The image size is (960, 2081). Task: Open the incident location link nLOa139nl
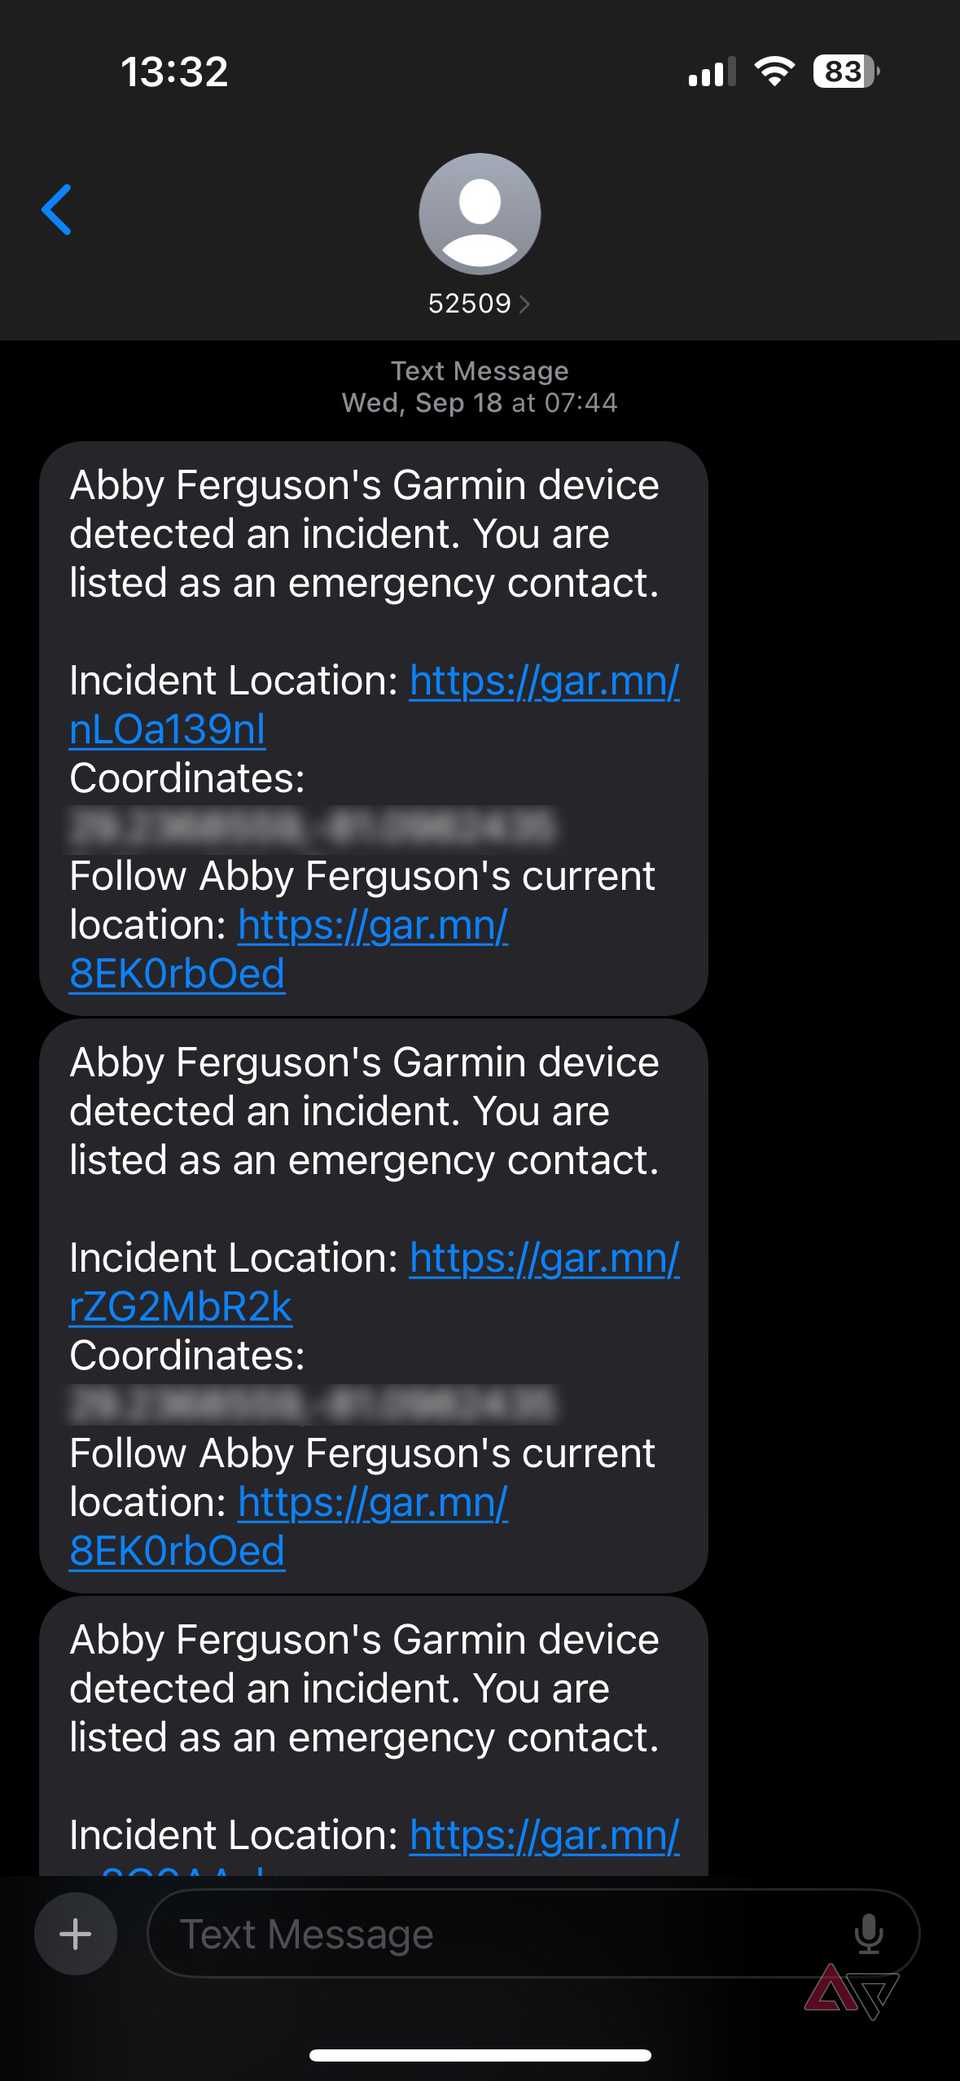[166, 730]
